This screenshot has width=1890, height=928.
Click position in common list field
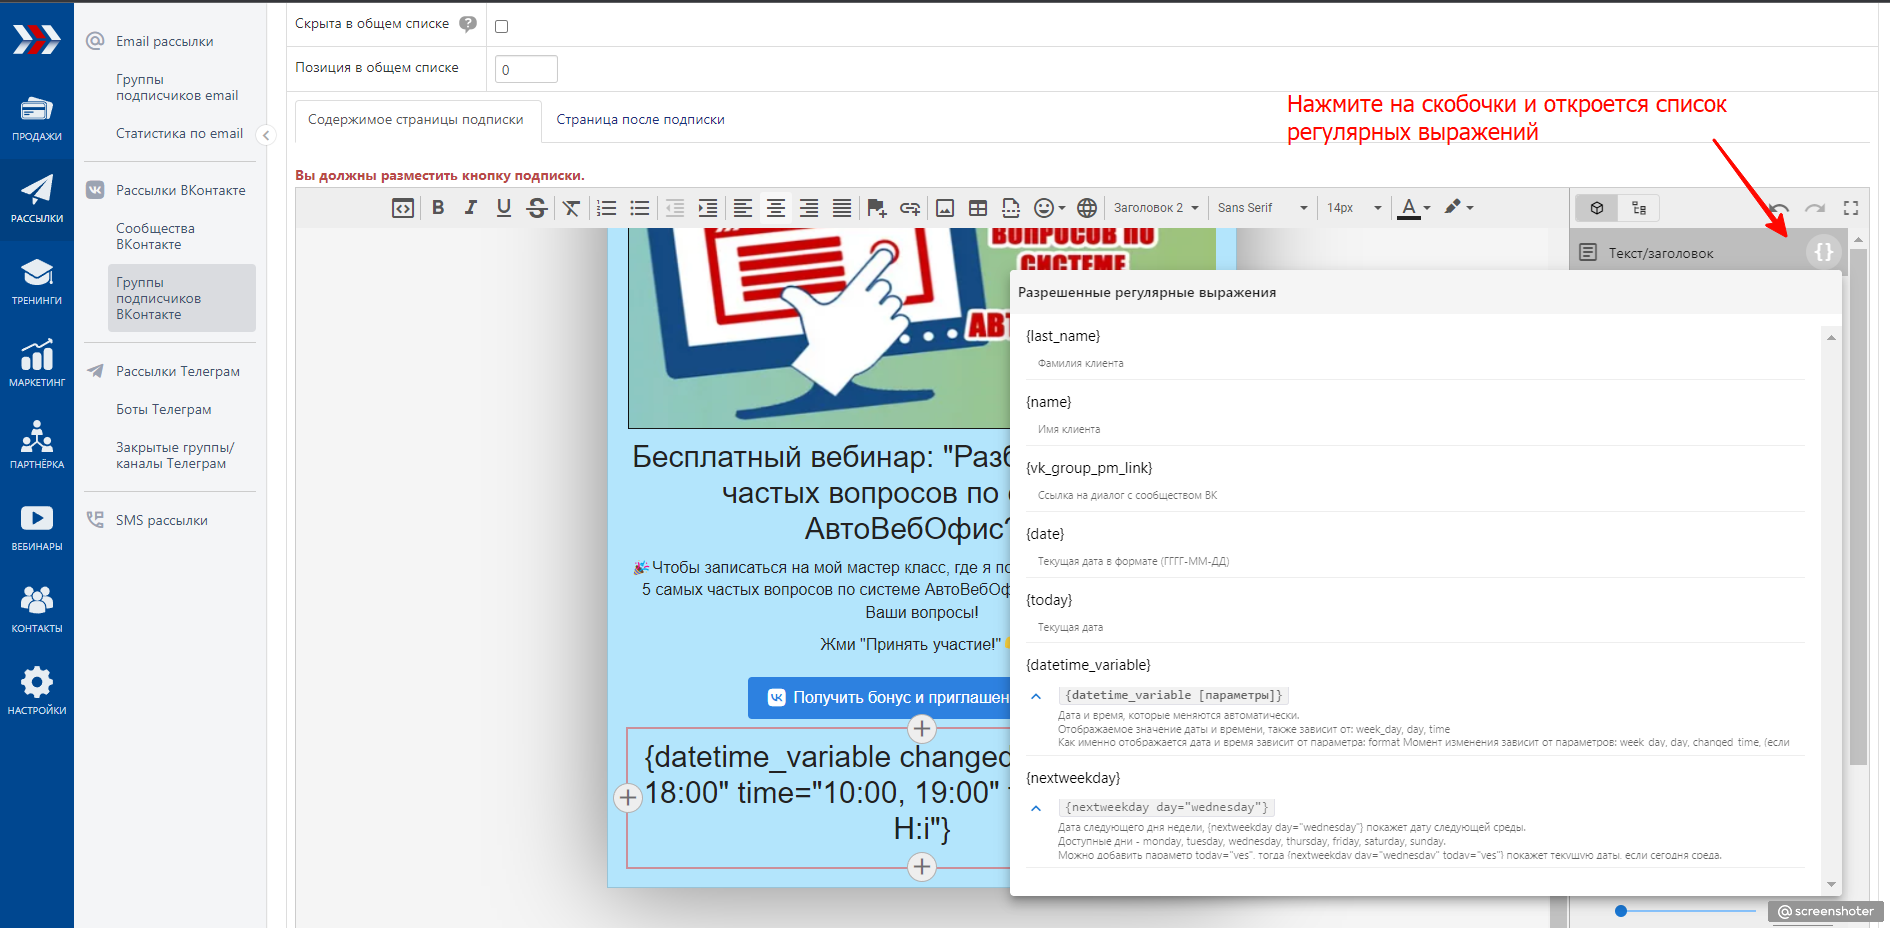(x=526, y=69)
